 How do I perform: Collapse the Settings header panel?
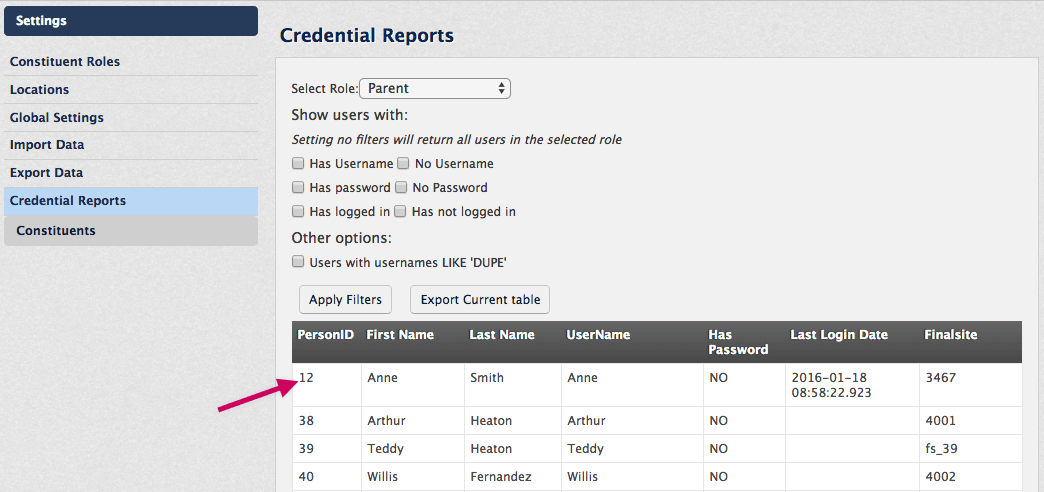point(130,21)
